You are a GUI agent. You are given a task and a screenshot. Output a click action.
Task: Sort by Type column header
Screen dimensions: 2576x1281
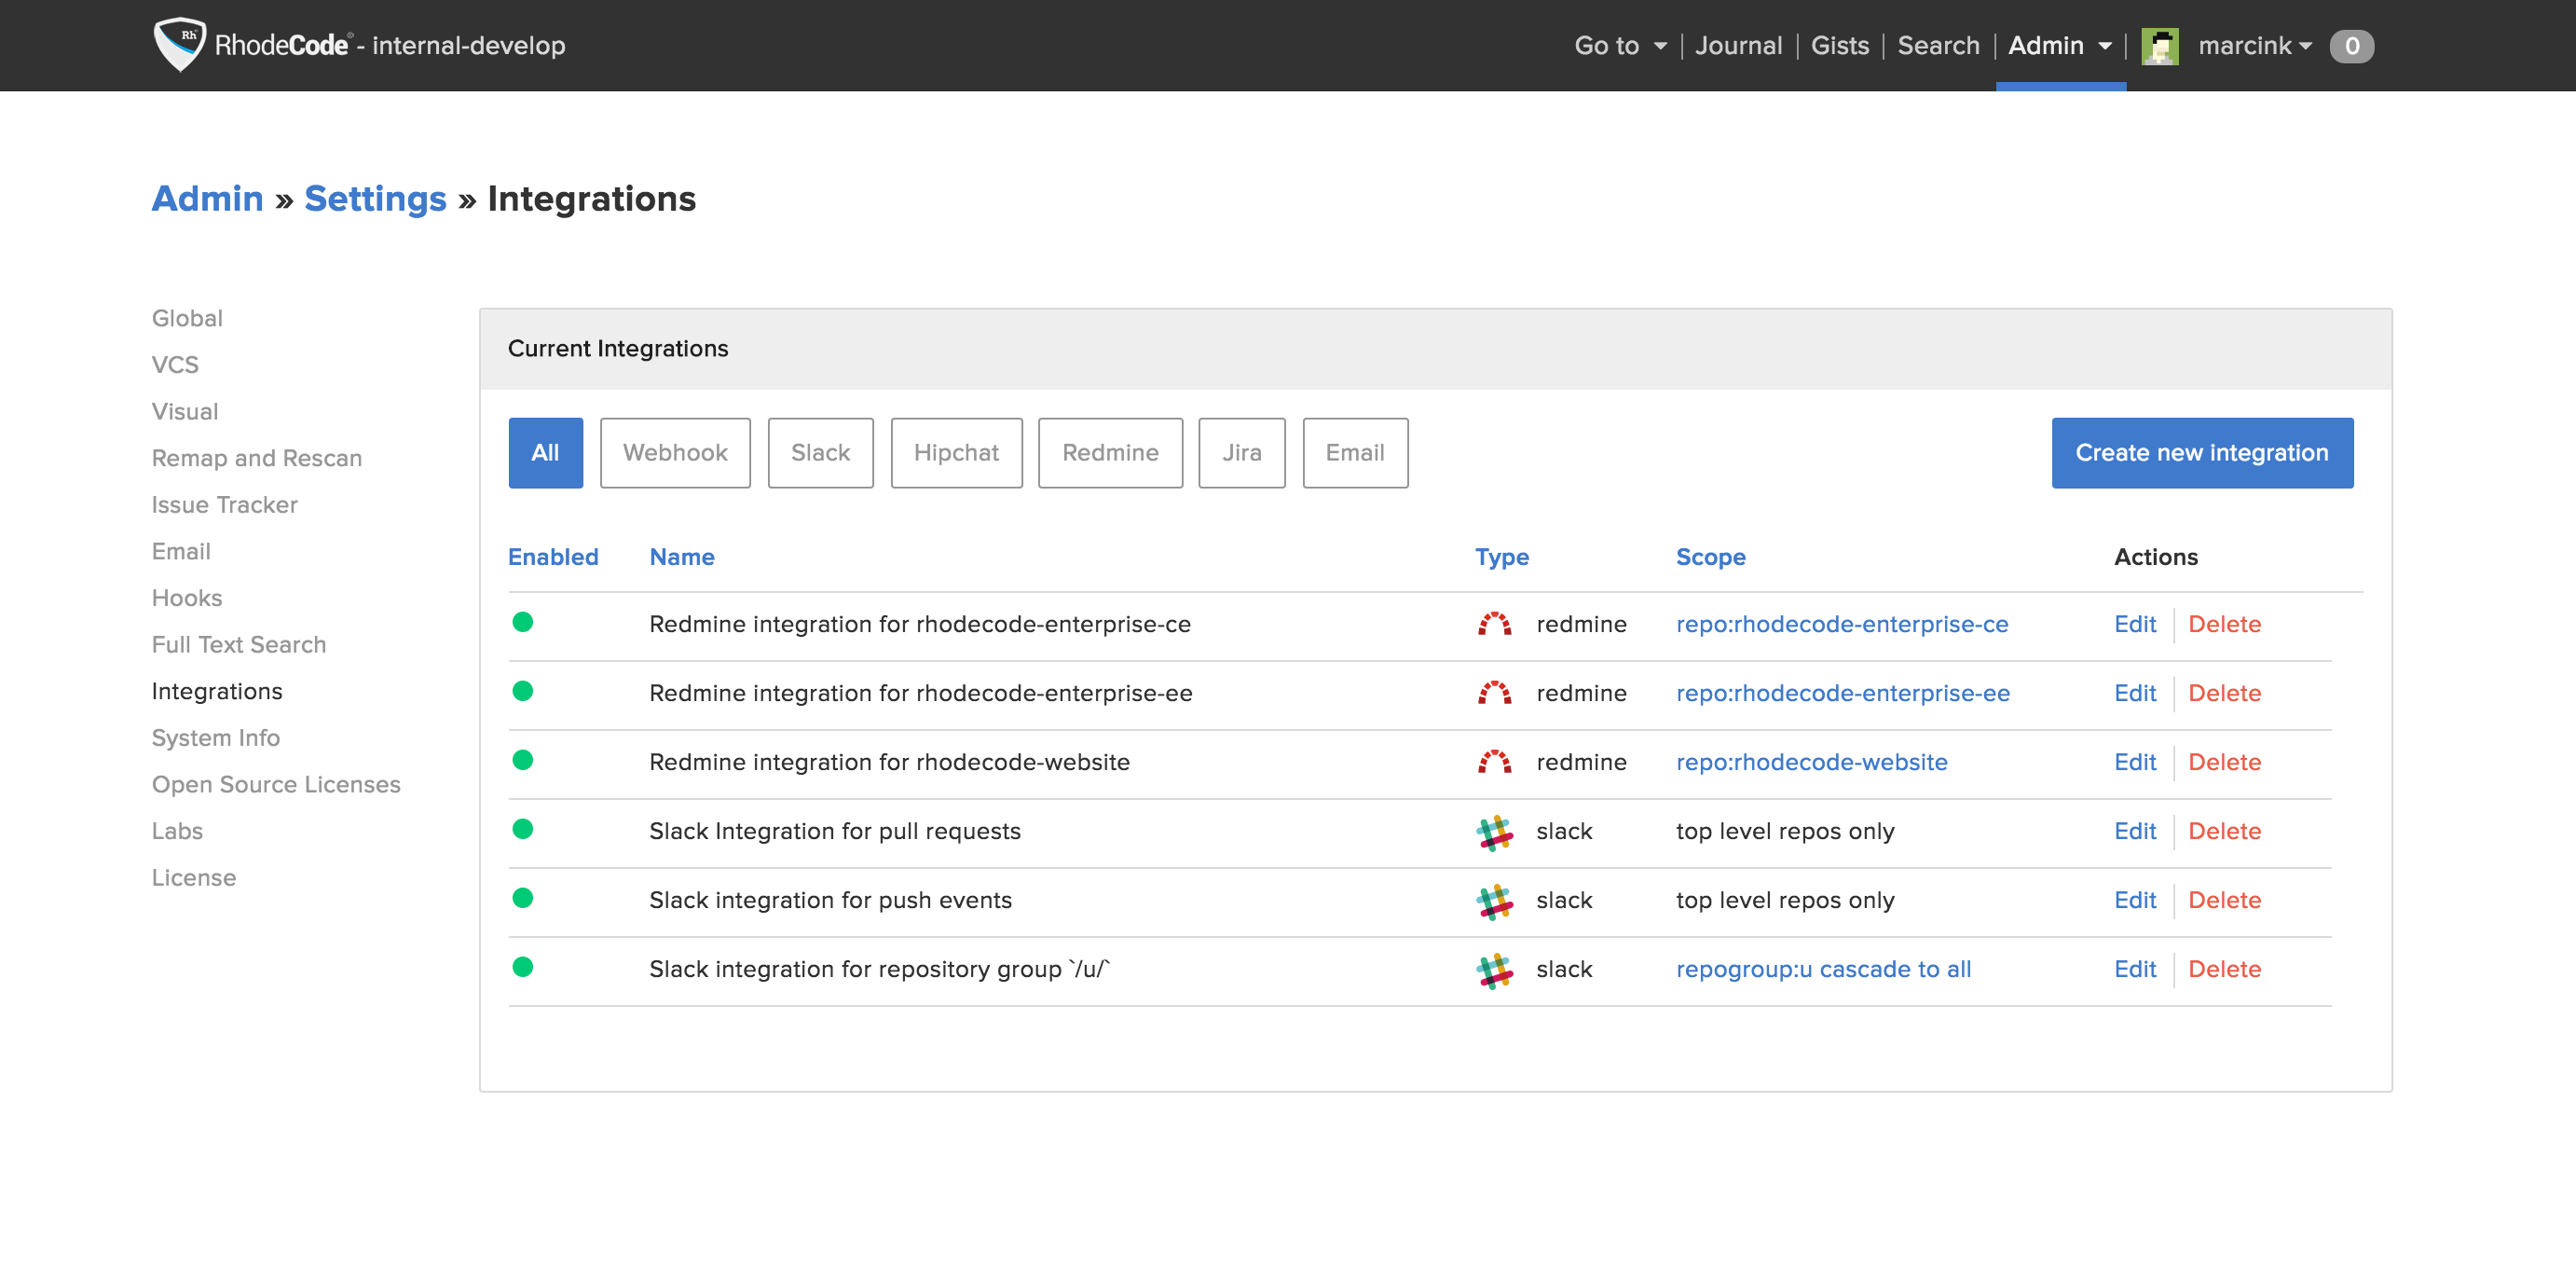(1502, 557)
